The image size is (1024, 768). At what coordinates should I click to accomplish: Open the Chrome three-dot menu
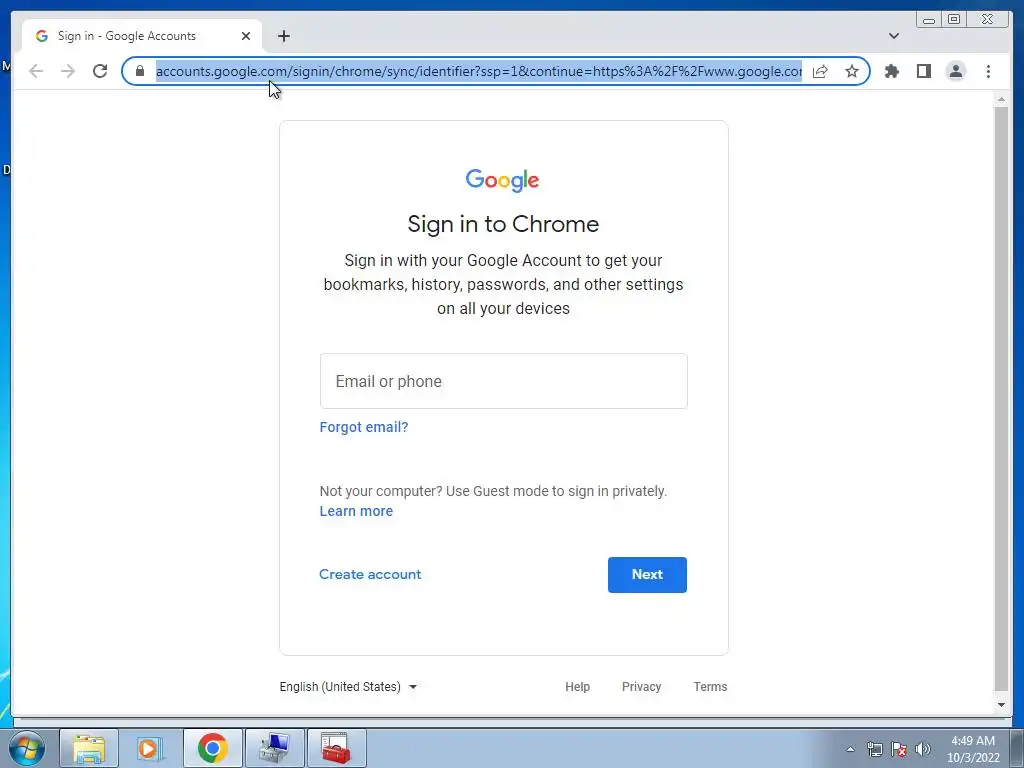988,71
